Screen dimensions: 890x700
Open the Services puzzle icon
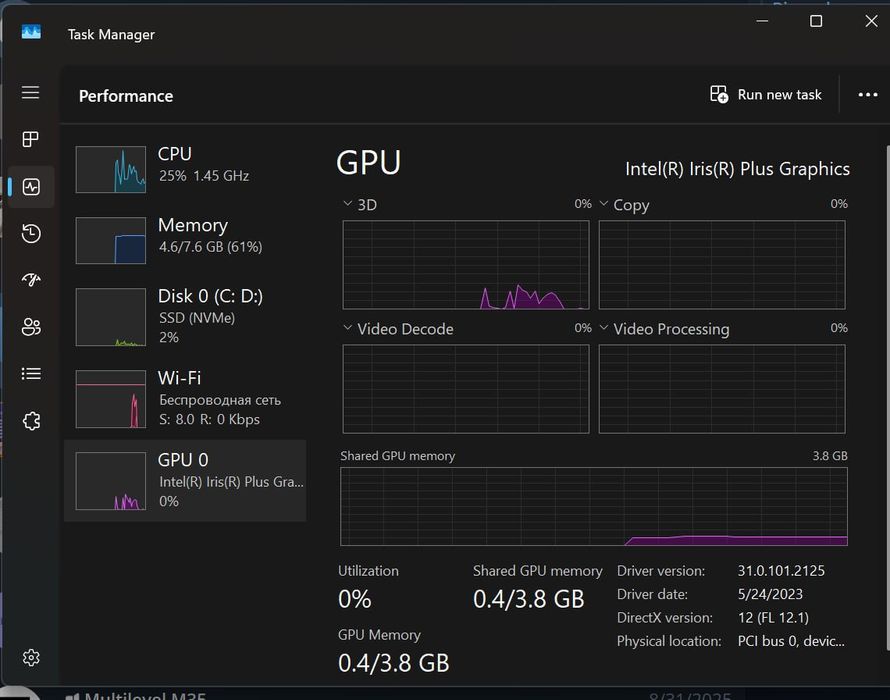(x=31, y=421)
